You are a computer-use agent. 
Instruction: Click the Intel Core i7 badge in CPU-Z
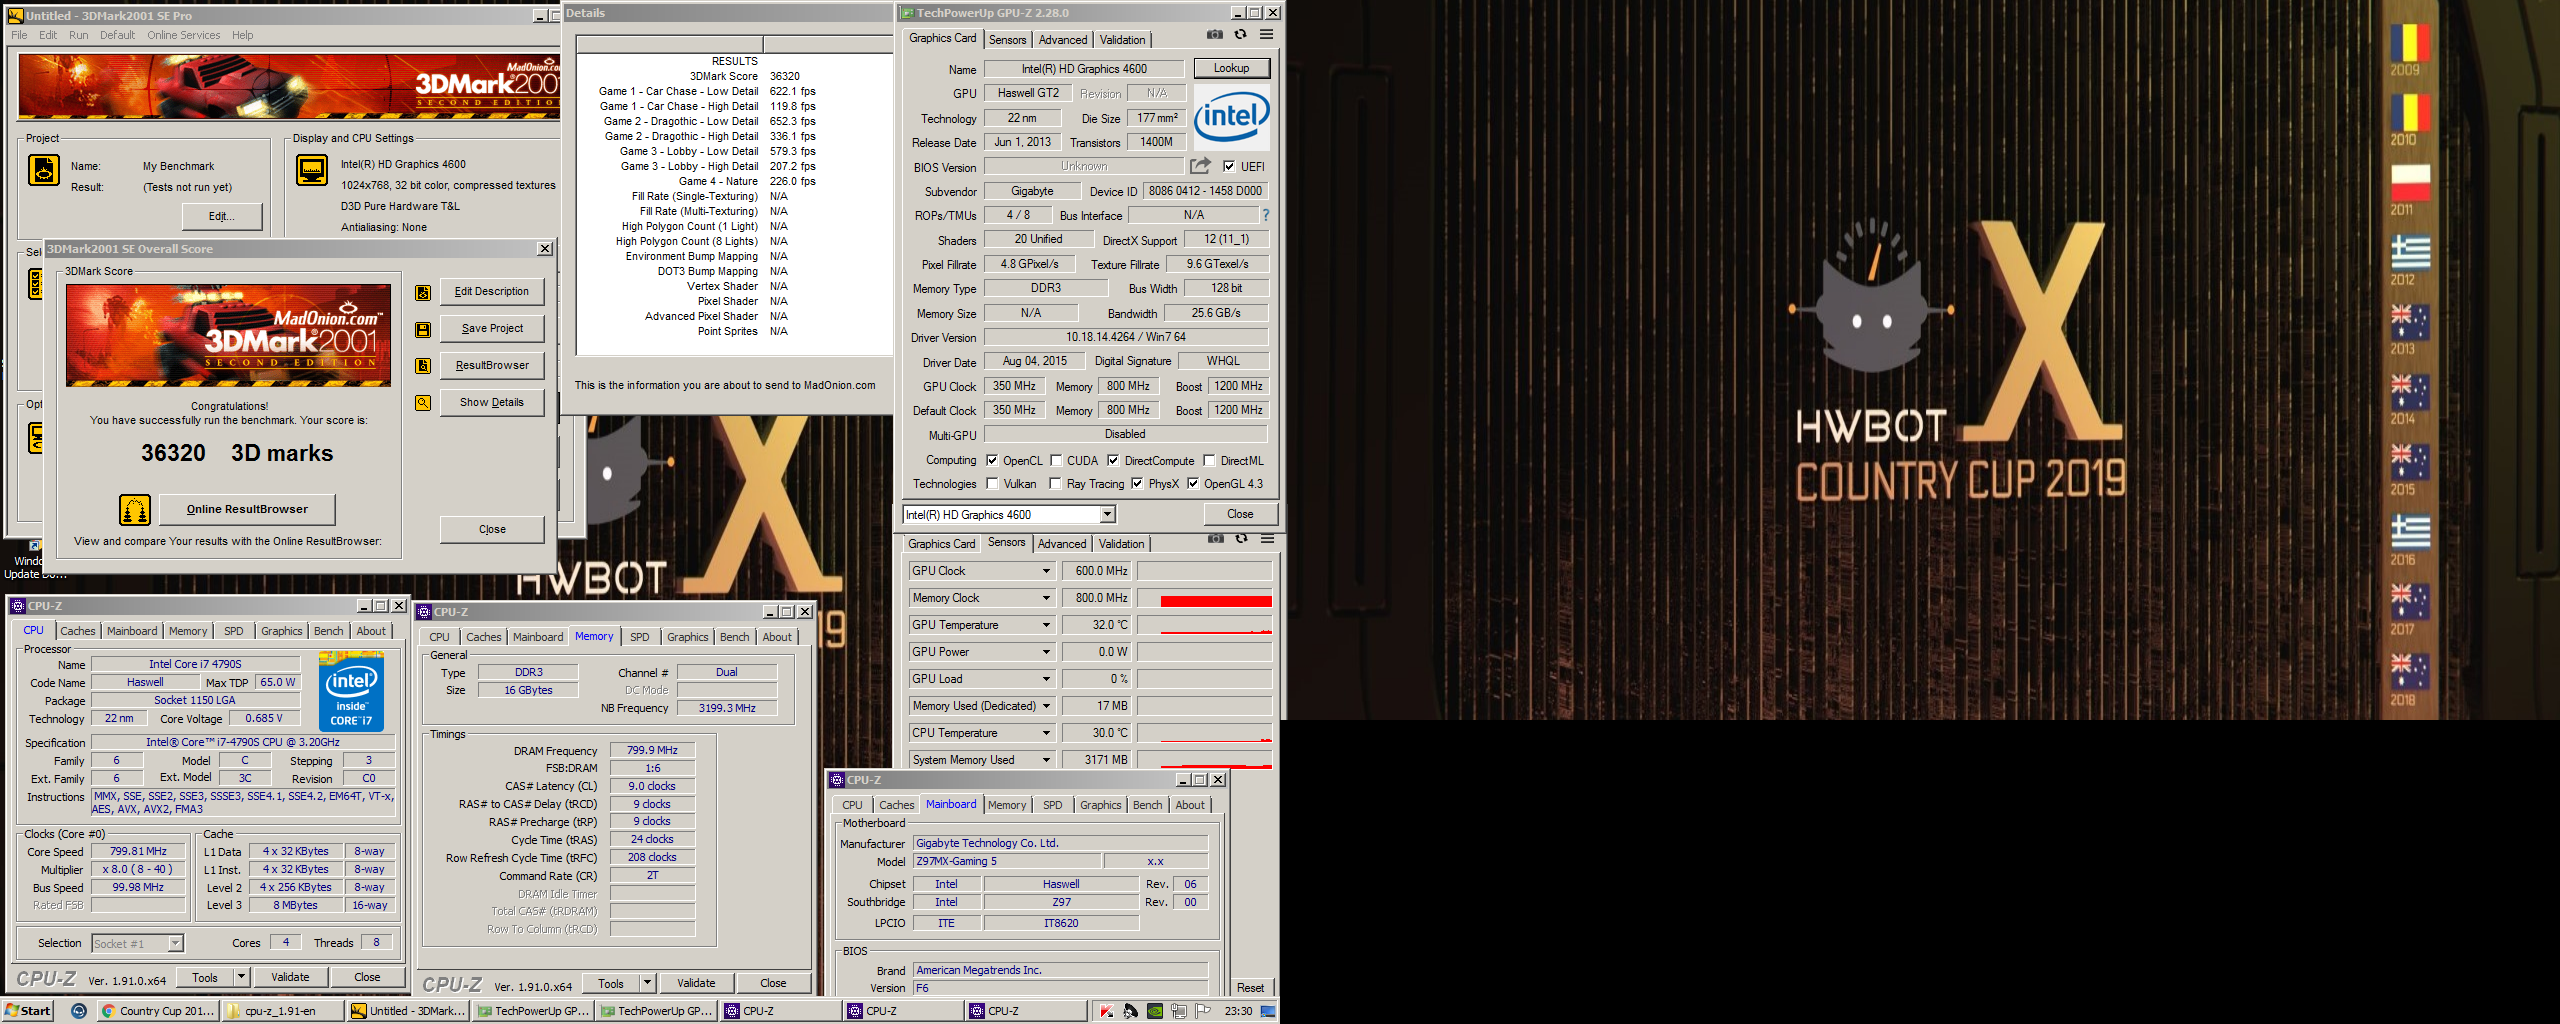pos(351,692)
